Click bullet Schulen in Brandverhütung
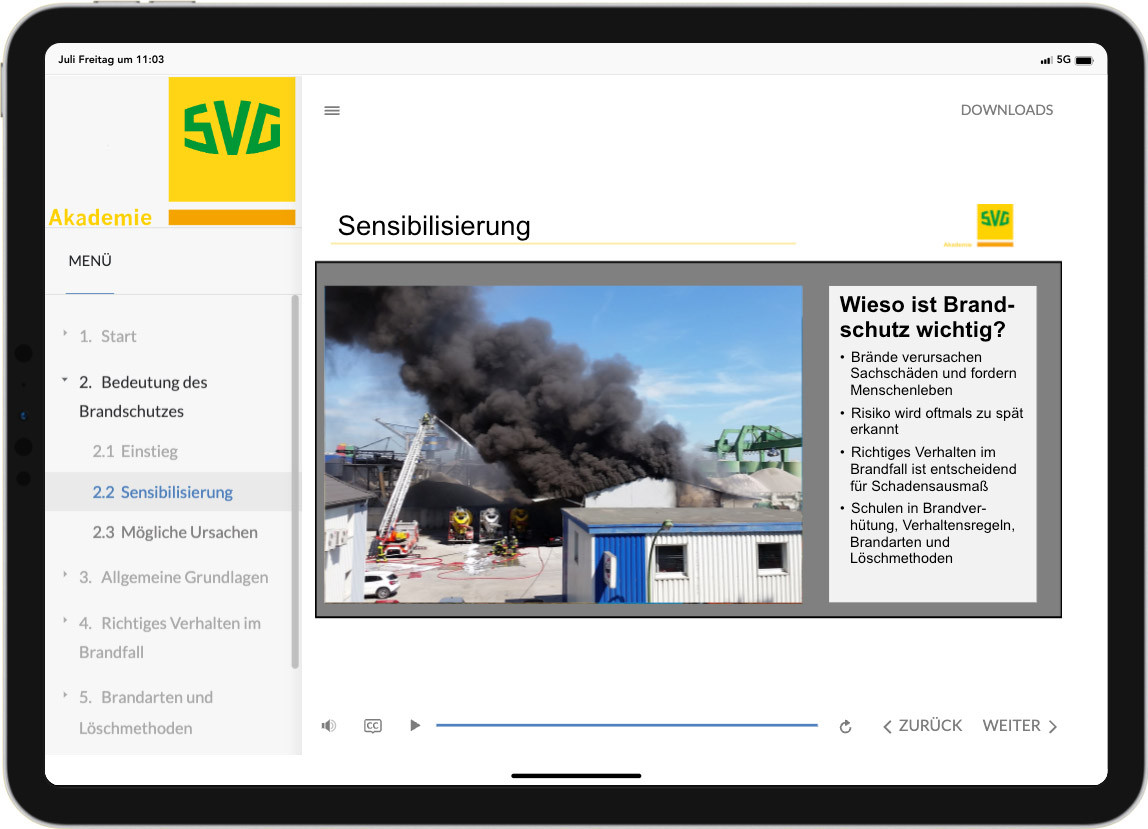The width and height of the screenshot is (1148, 829). [x=928, y=533]
